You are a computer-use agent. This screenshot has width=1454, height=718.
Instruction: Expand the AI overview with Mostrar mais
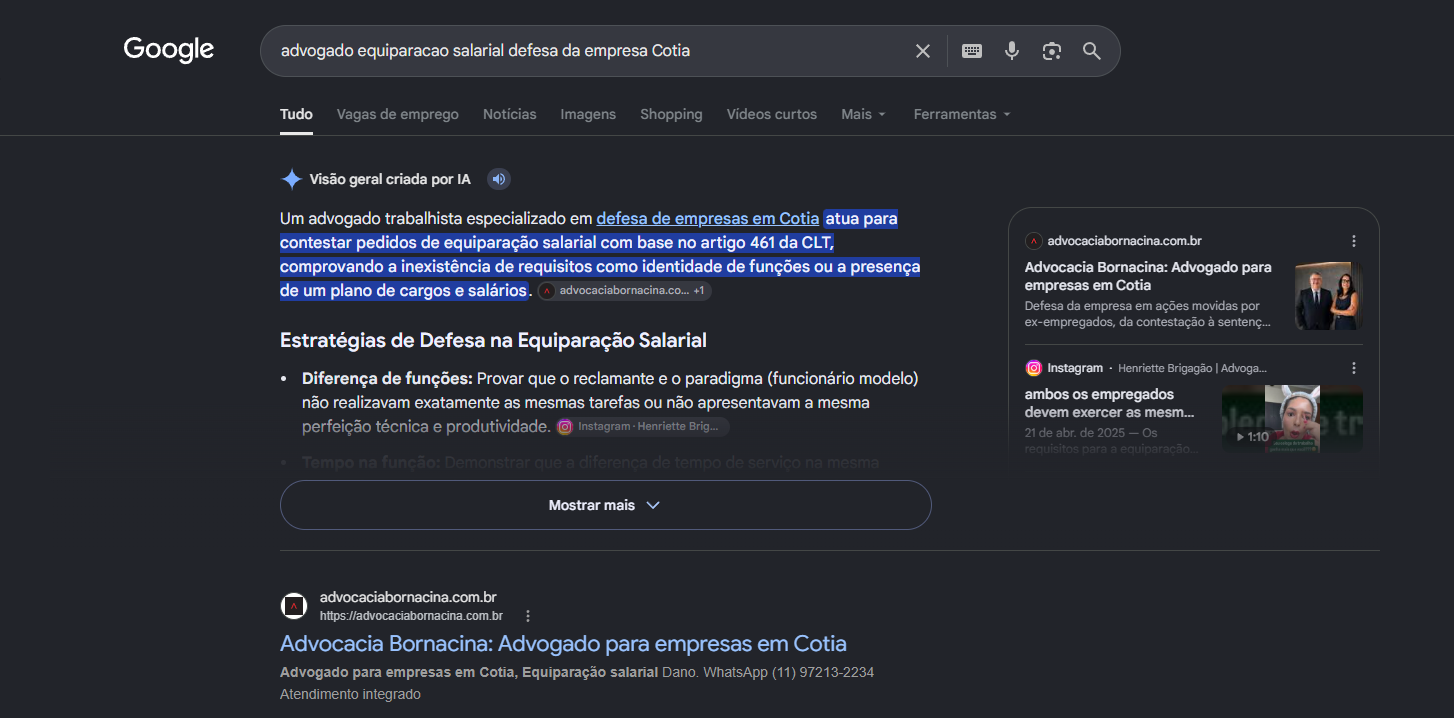[x=606, y=505]
